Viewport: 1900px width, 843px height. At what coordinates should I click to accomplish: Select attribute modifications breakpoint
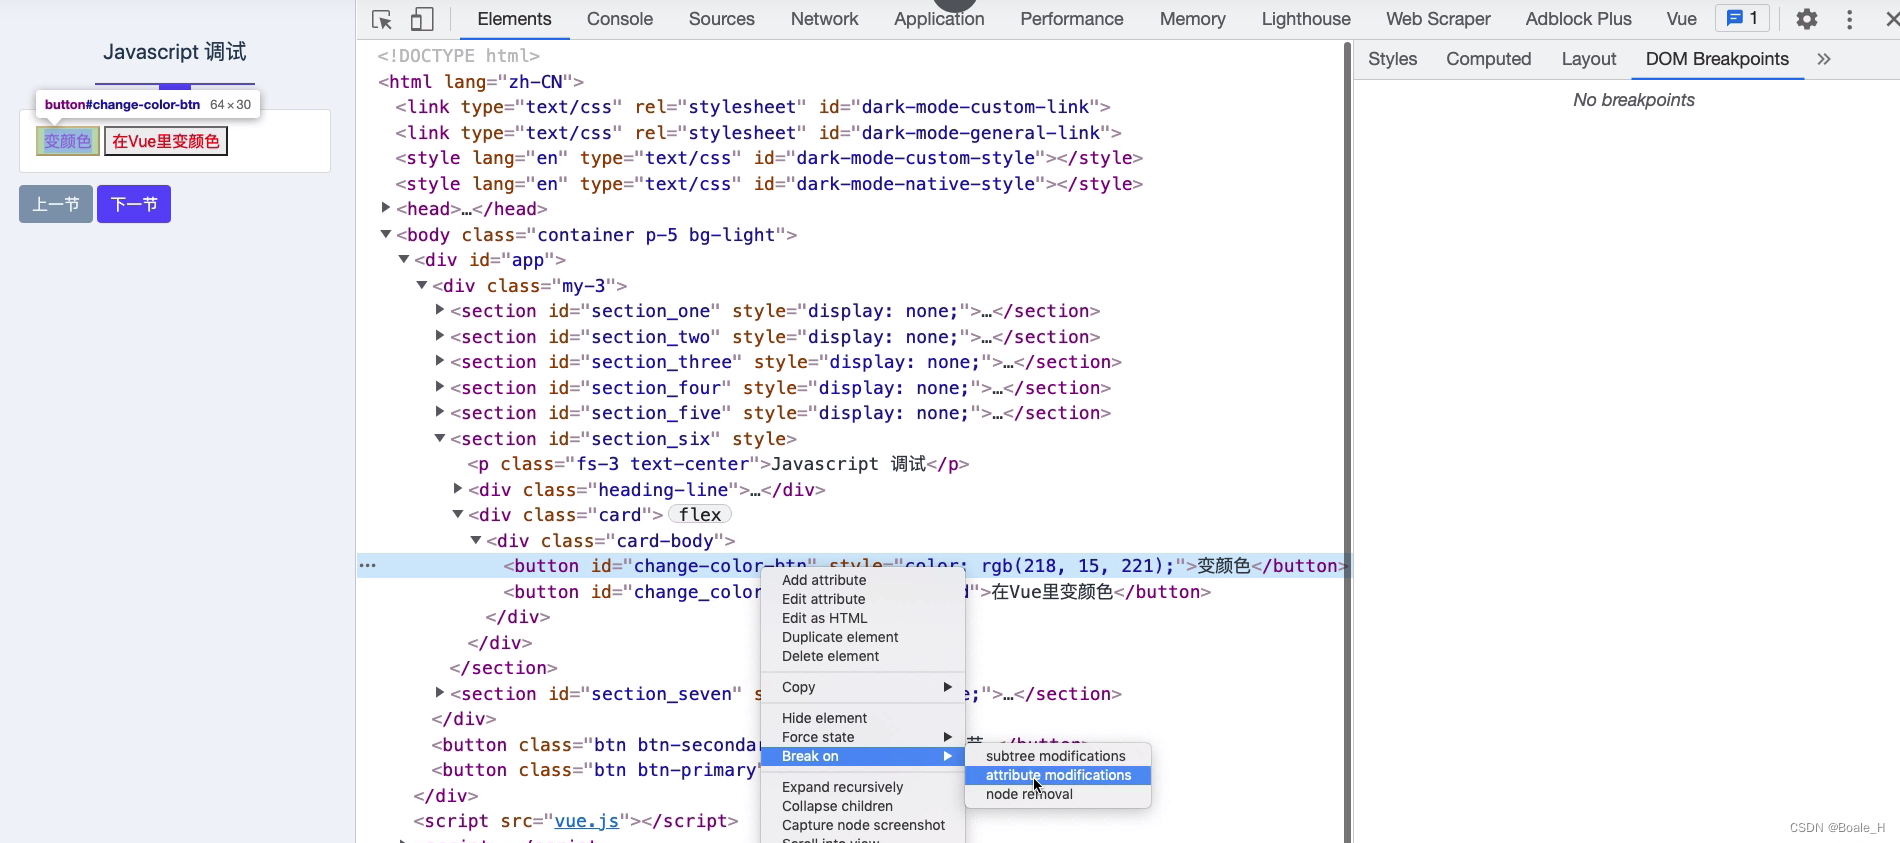[1058, 775]
